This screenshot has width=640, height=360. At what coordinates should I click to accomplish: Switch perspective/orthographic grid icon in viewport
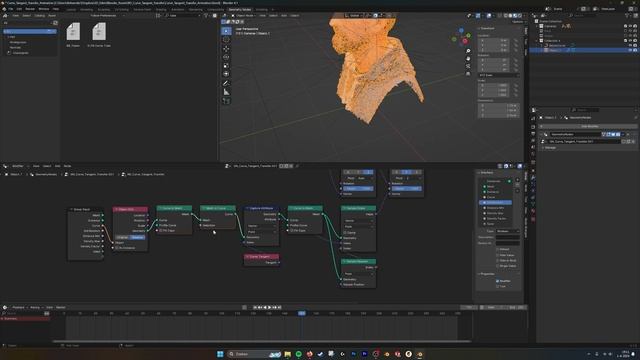pyautogui.click(x=468, y=74)
